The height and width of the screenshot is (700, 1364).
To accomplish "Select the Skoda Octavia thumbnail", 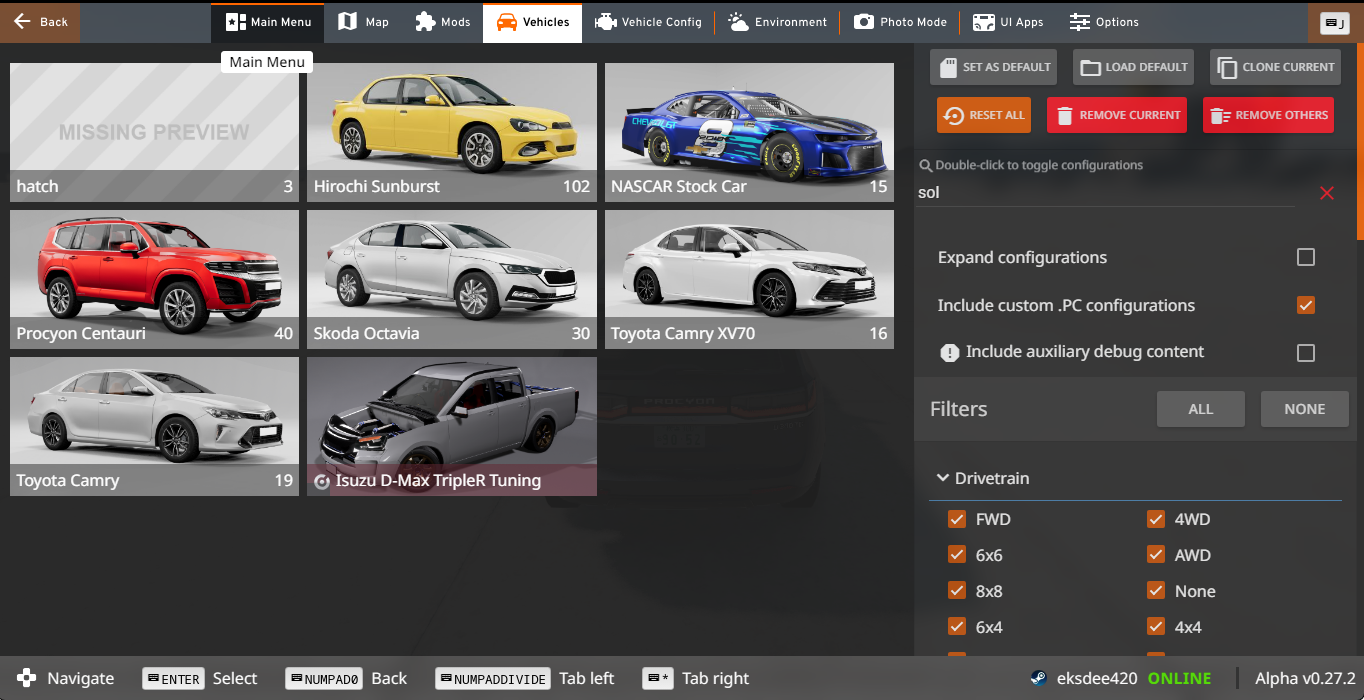I will point(452,279).
